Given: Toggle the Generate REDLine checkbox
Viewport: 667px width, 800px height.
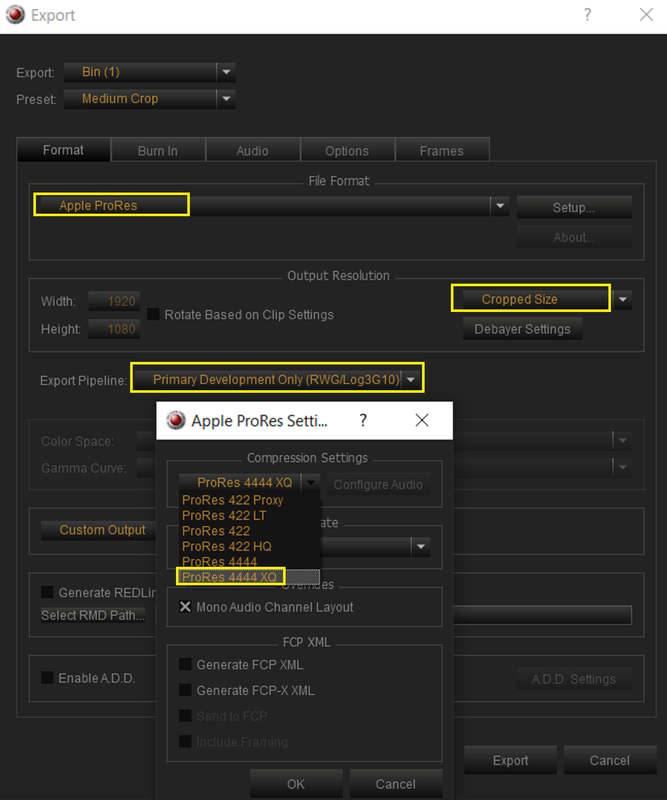Looking at the screenshot, I should pyautogui.click(x=47, y=592).
